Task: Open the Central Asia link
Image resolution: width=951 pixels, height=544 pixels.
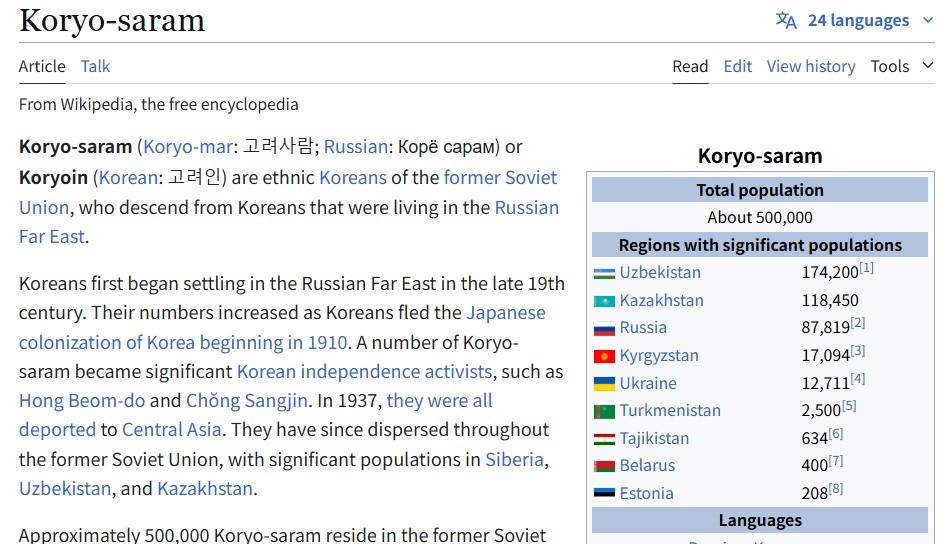Action: point(172,430)
